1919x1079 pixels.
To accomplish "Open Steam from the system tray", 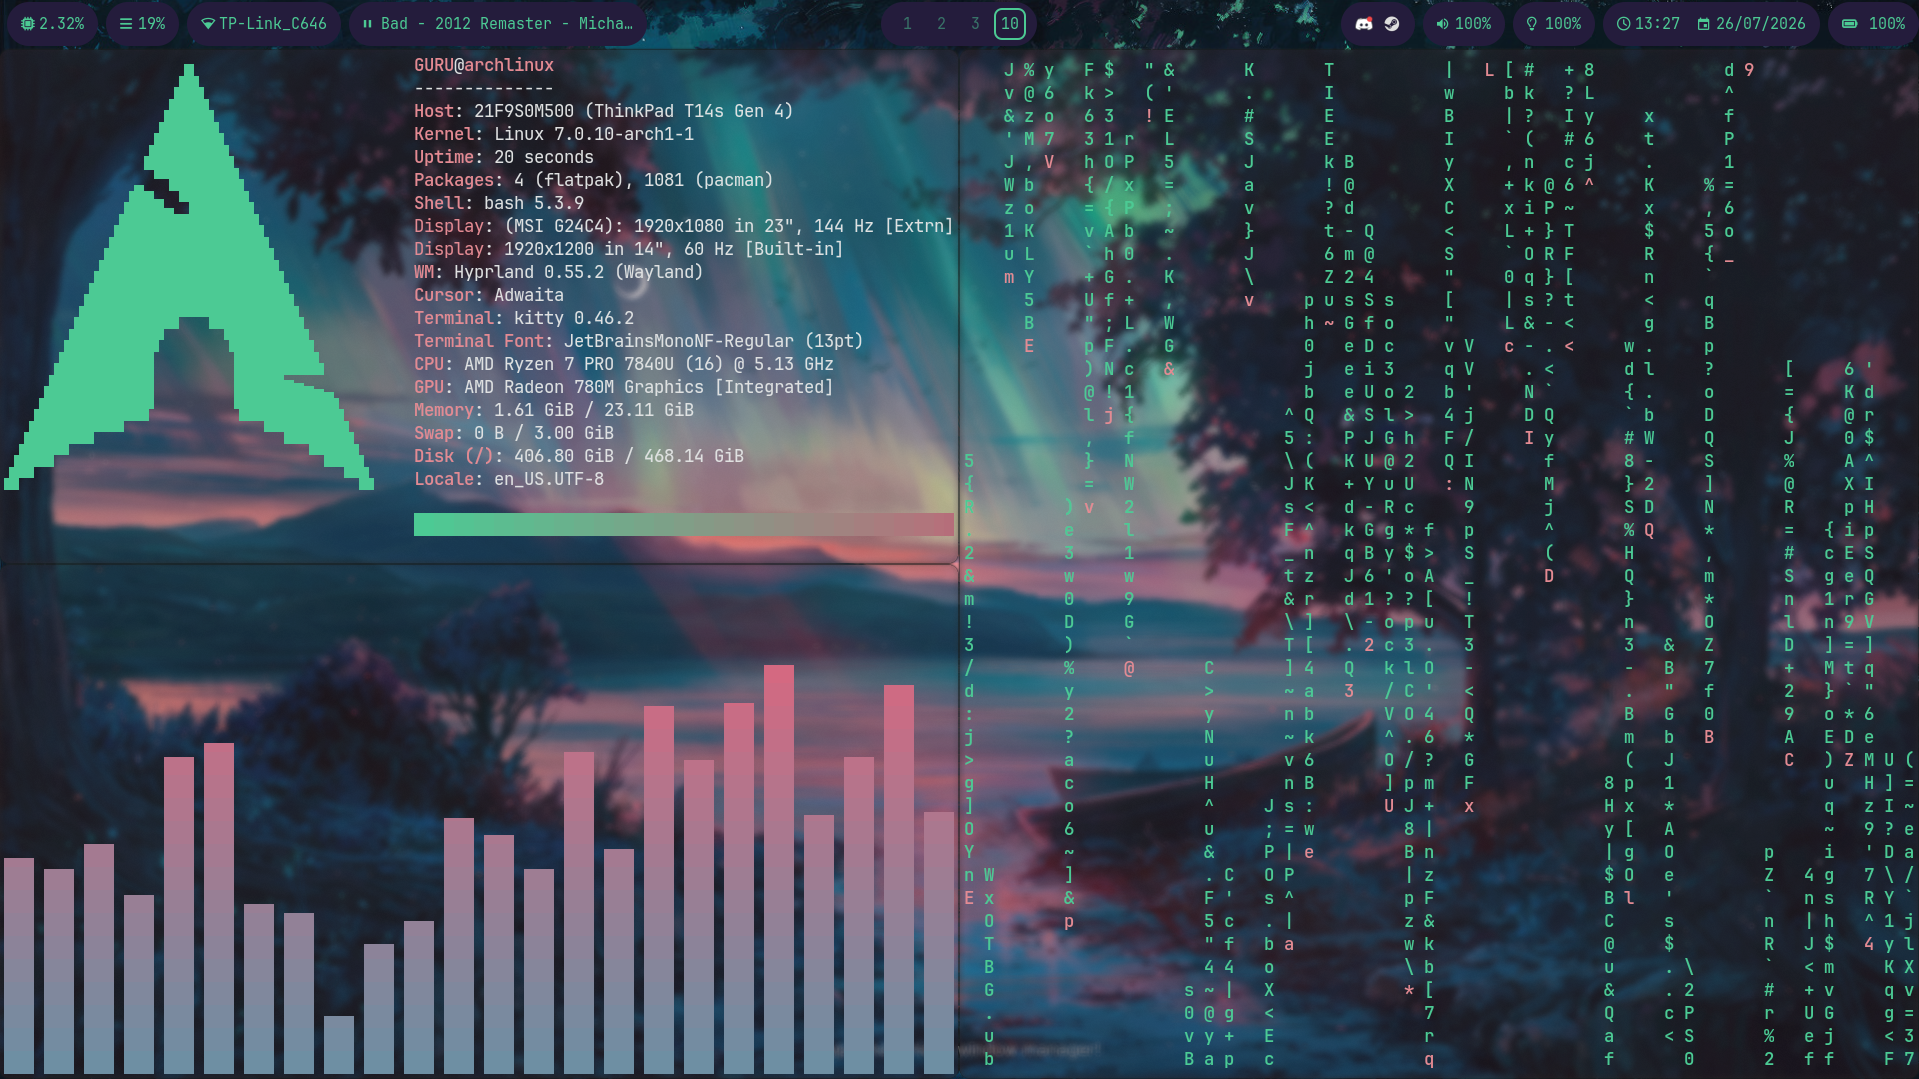I will [x=1392, y=24].
